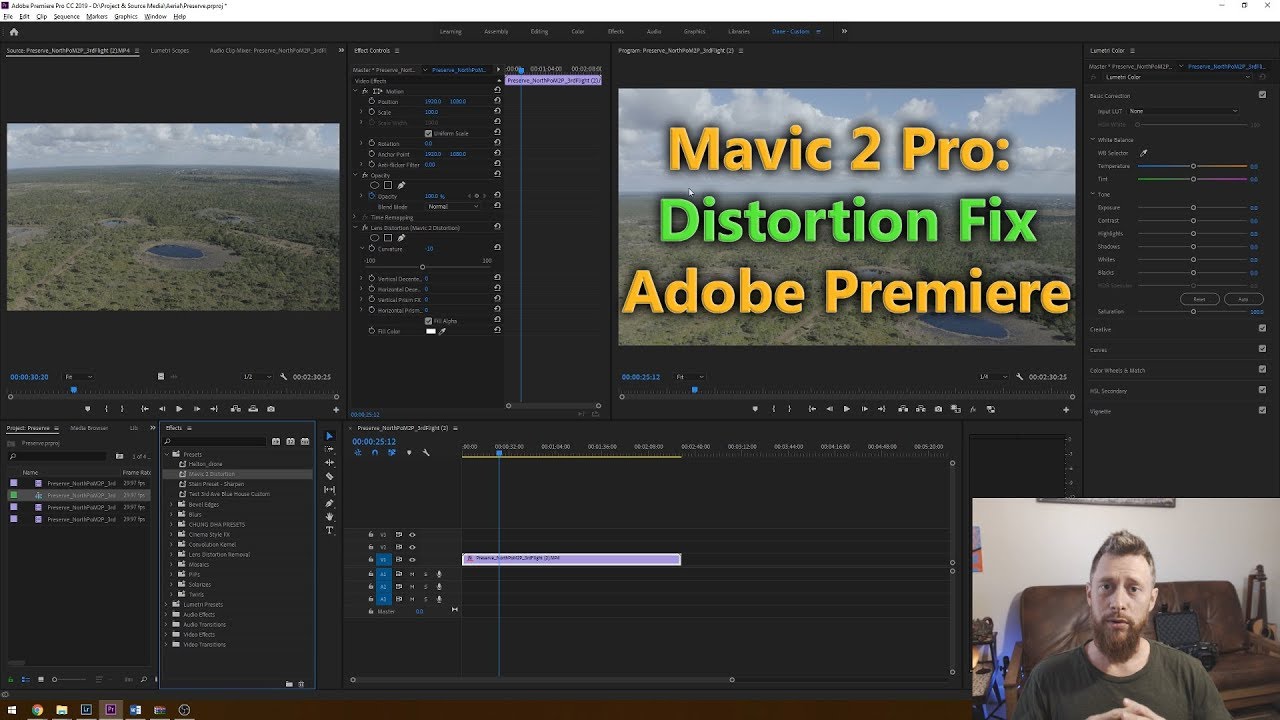Toggle V1 track output eye
Viewport: 1280px width, 720px height.
412,560
